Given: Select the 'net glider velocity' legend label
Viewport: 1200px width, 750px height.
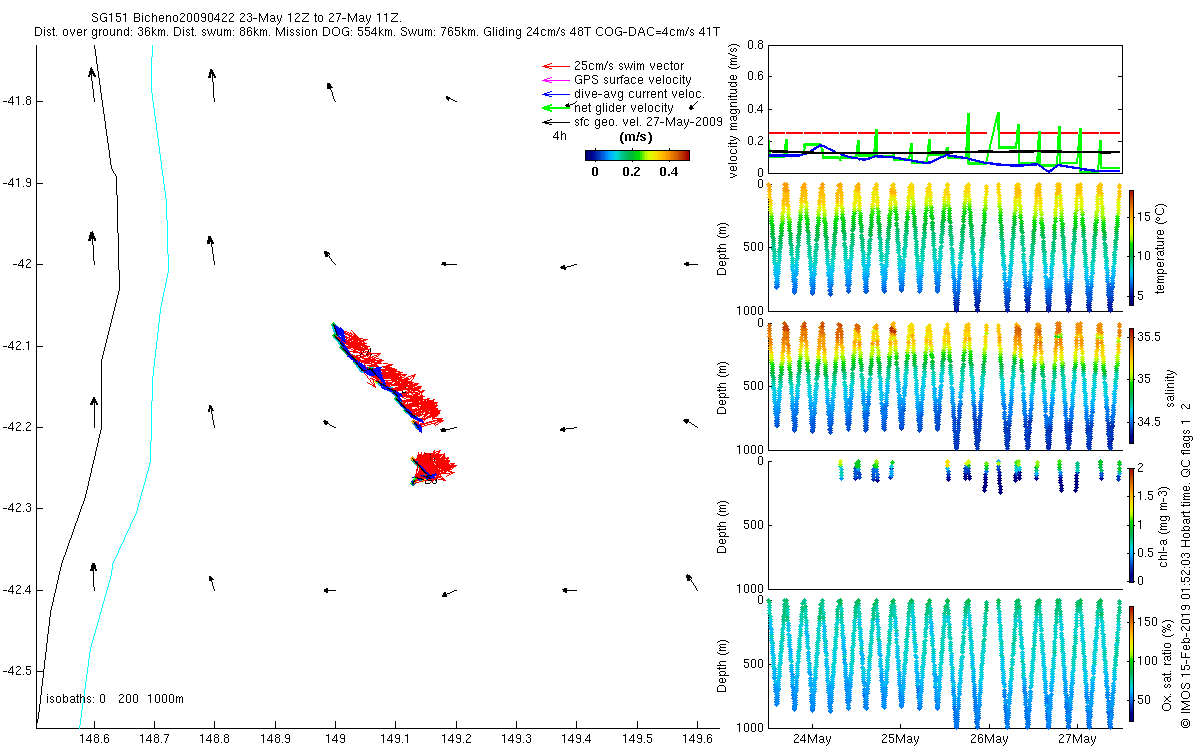Looking at the screenshot, I should tap(623, 108).
